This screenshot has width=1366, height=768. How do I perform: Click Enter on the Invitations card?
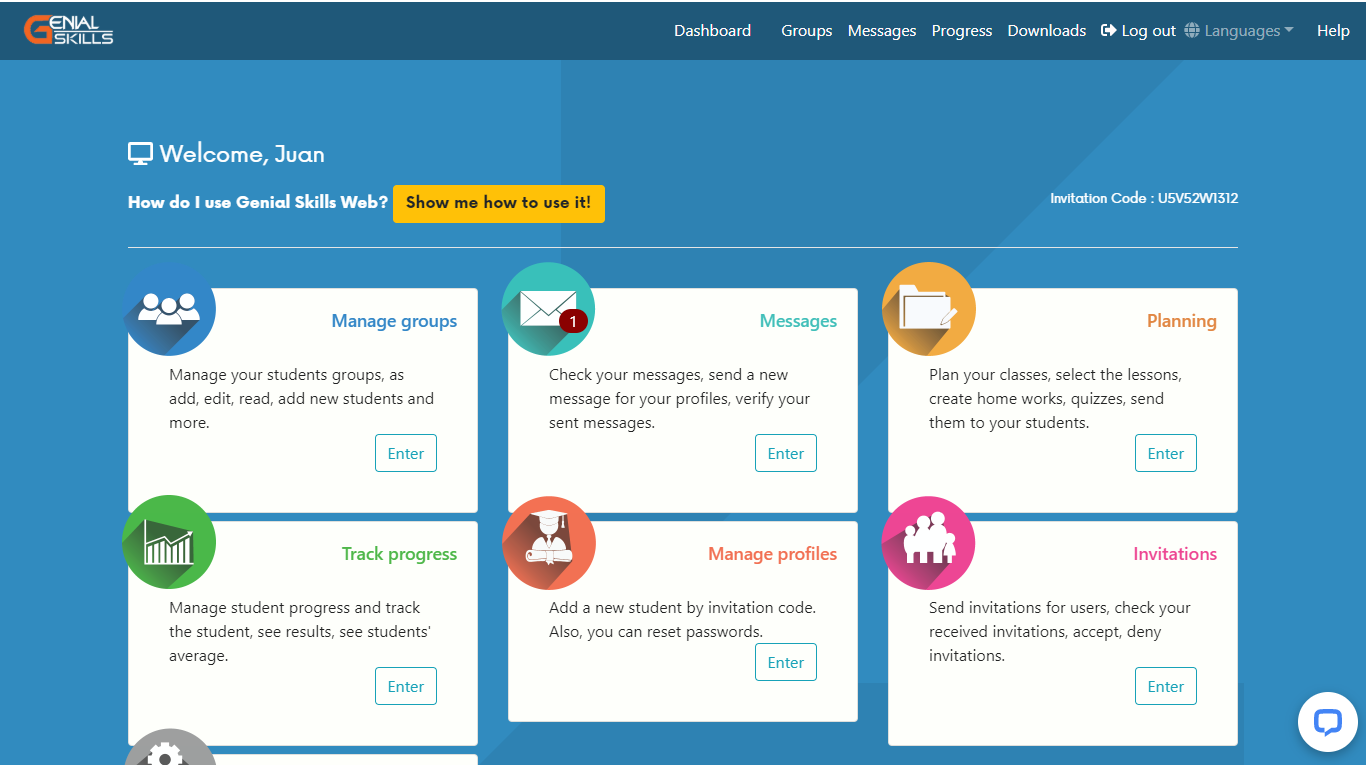tap(1166, 686)
